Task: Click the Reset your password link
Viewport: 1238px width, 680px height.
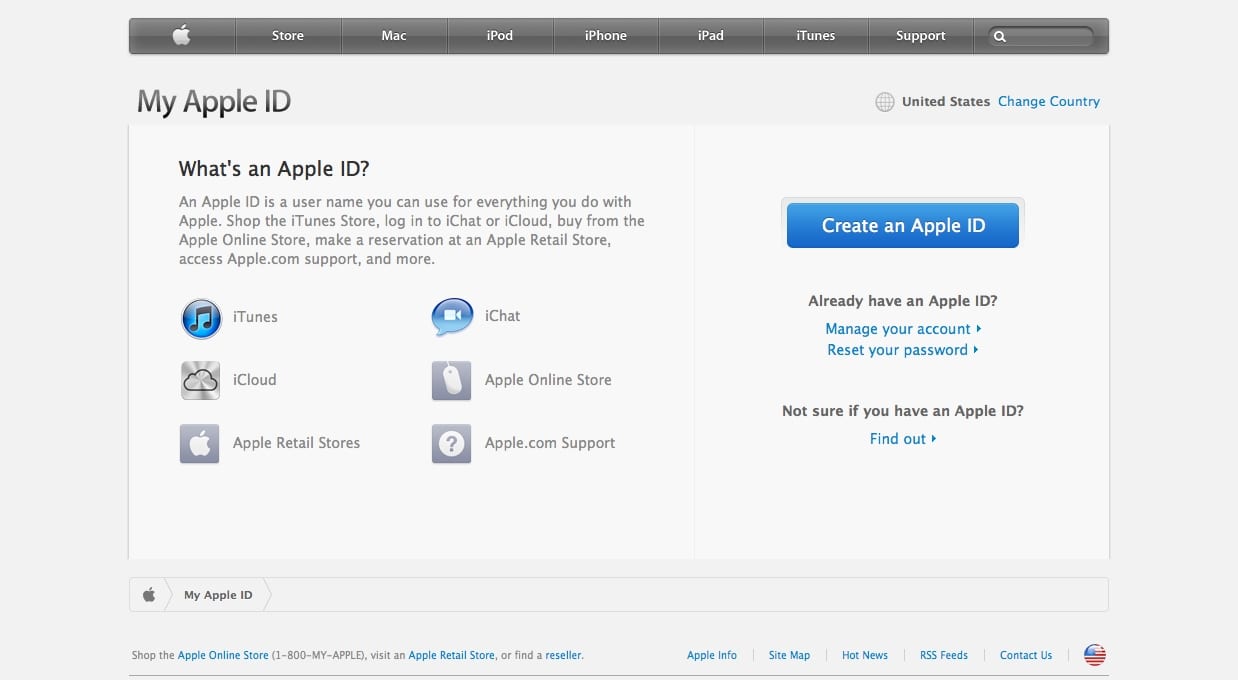Action: [903, 350]
